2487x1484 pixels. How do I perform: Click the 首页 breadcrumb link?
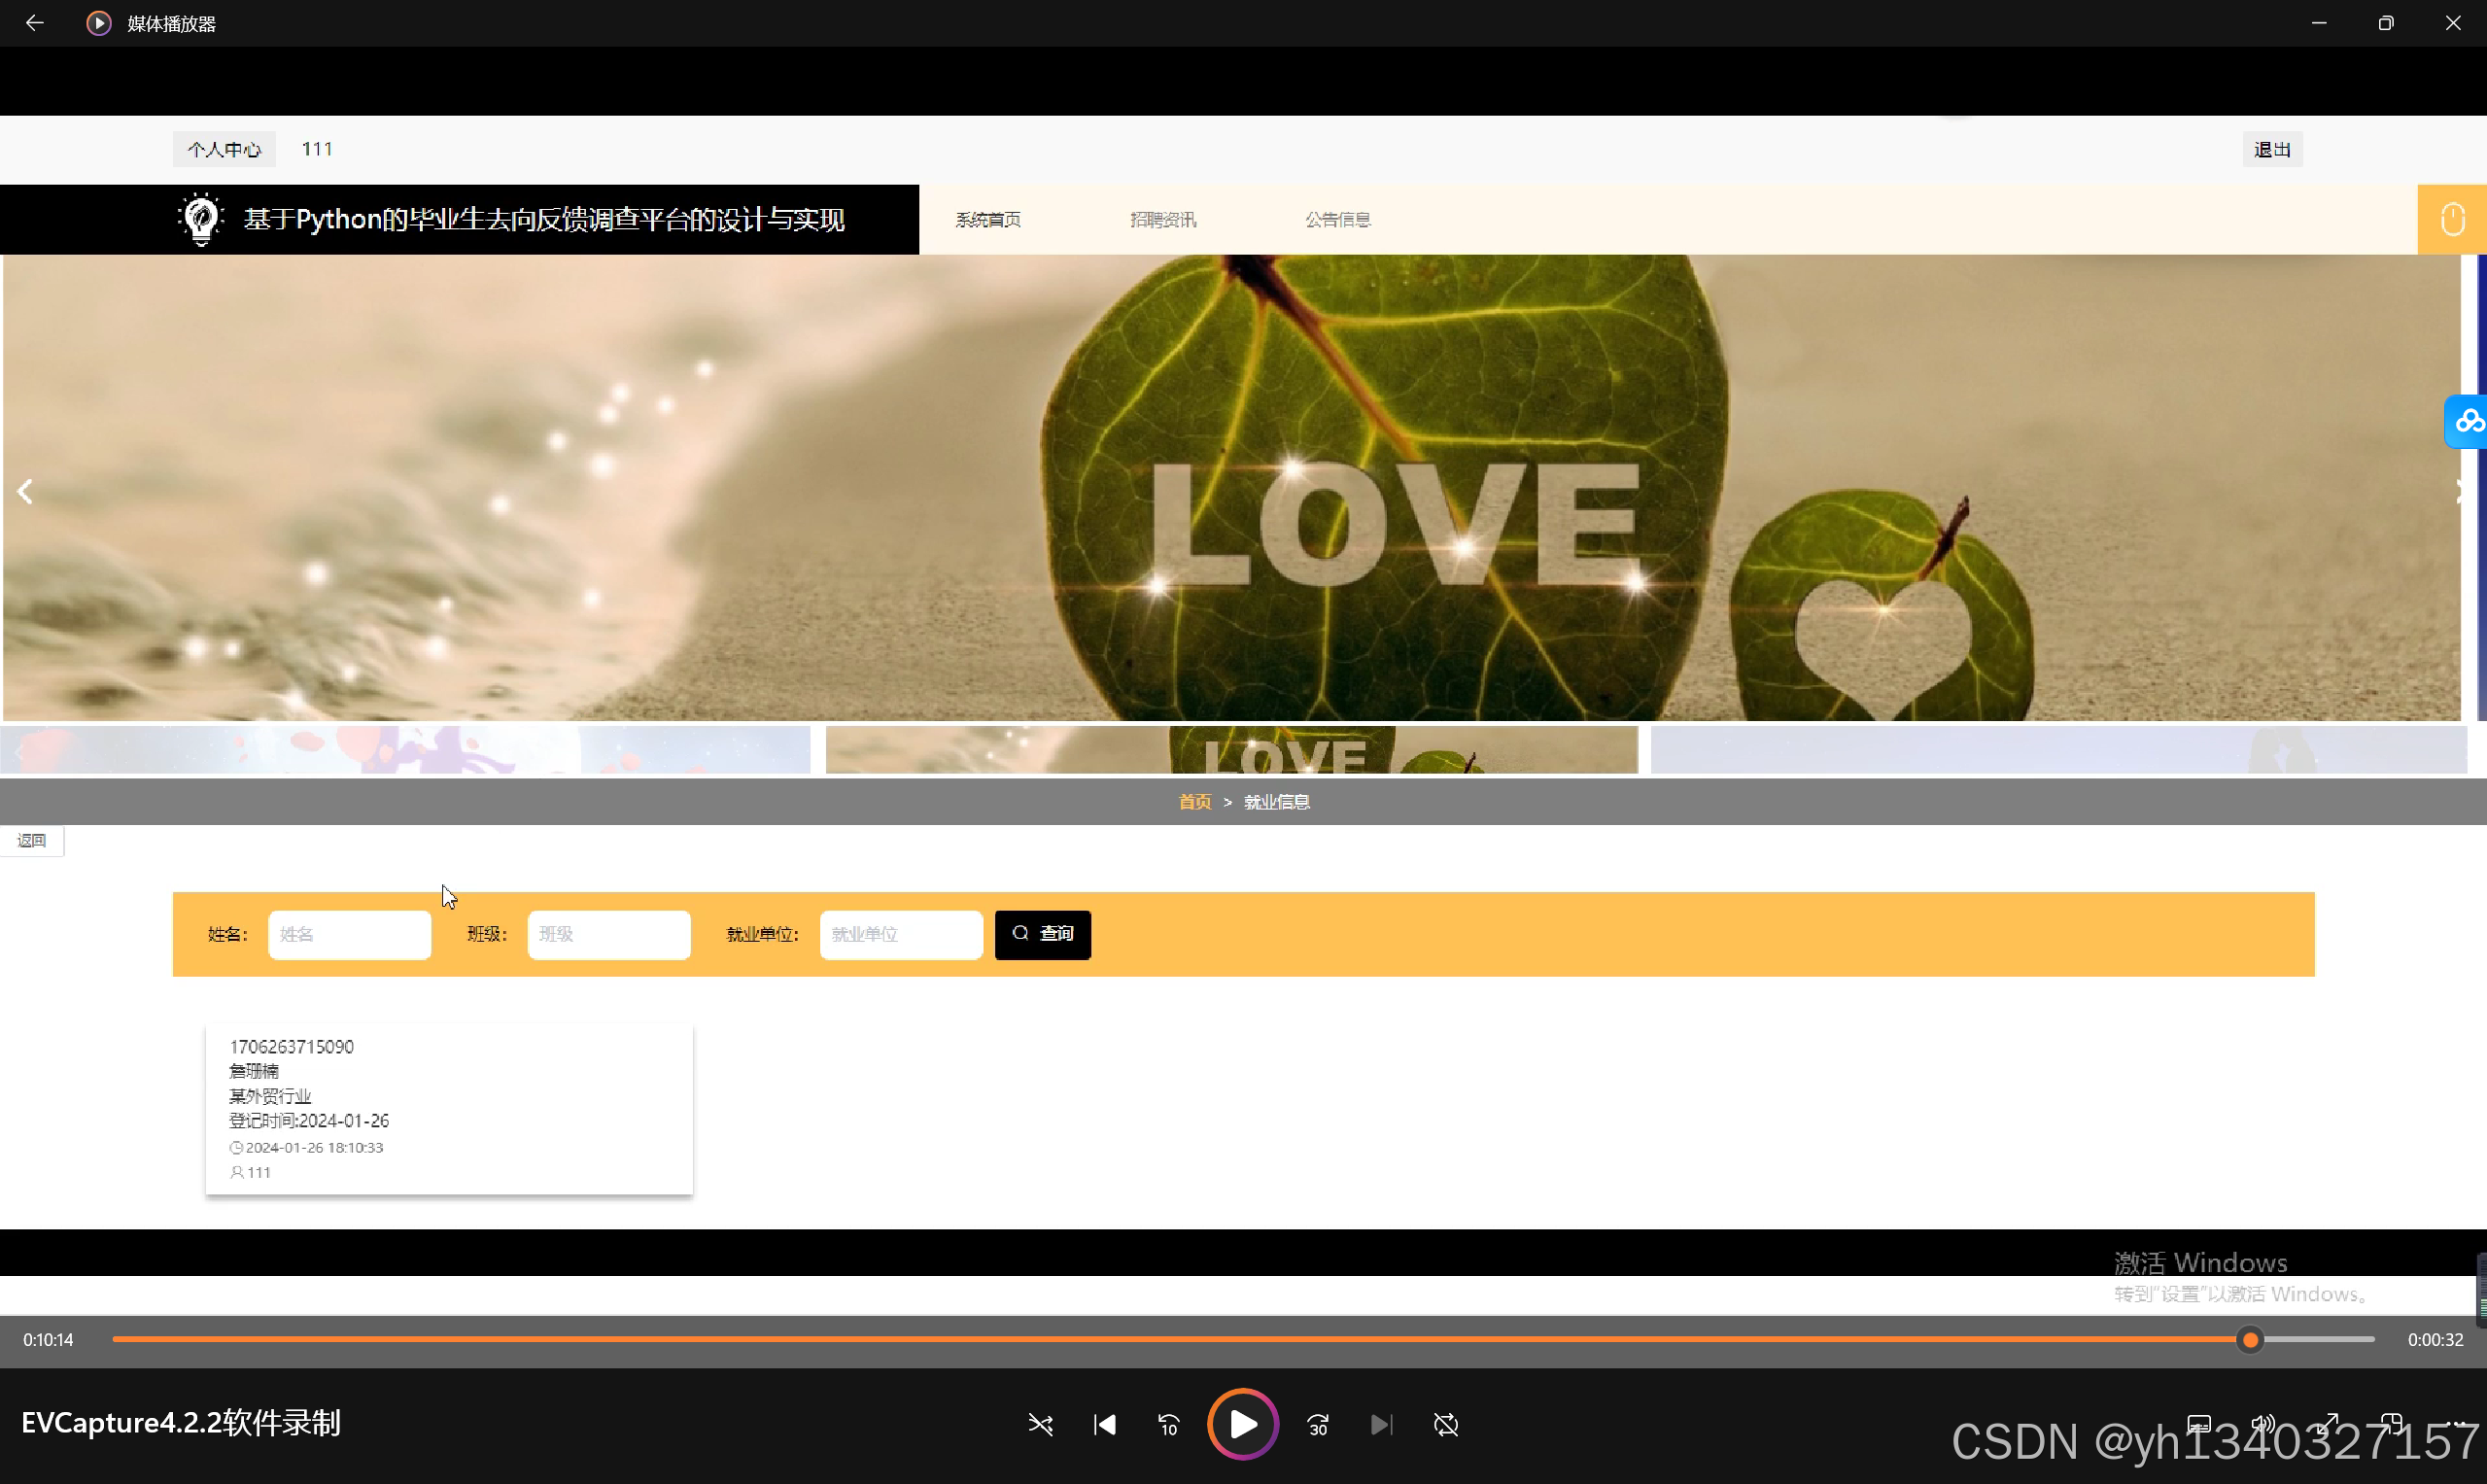[1195, 802]
